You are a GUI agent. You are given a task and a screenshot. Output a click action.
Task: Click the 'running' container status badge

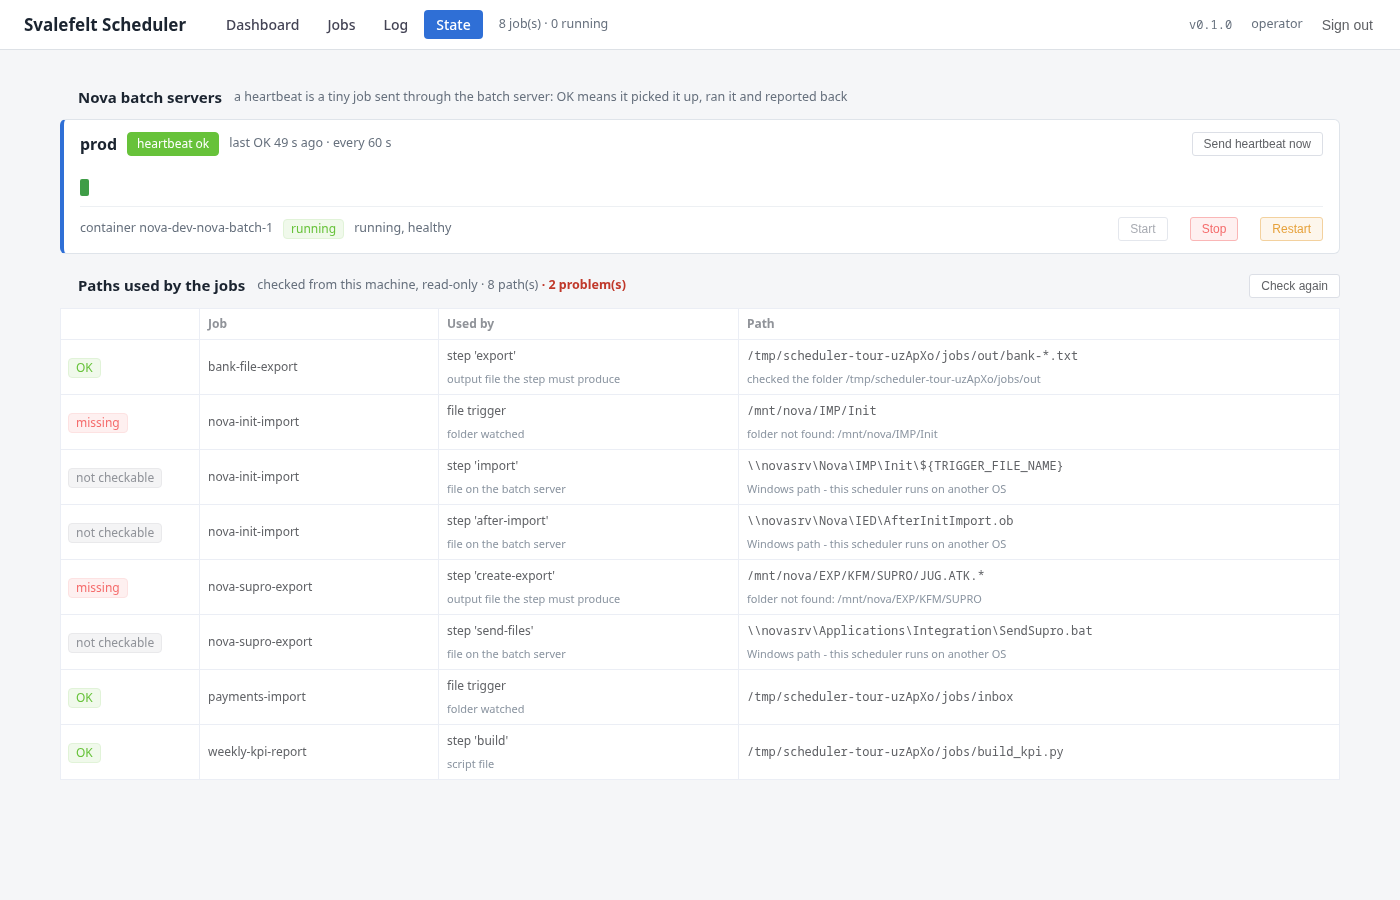[313, 229]
